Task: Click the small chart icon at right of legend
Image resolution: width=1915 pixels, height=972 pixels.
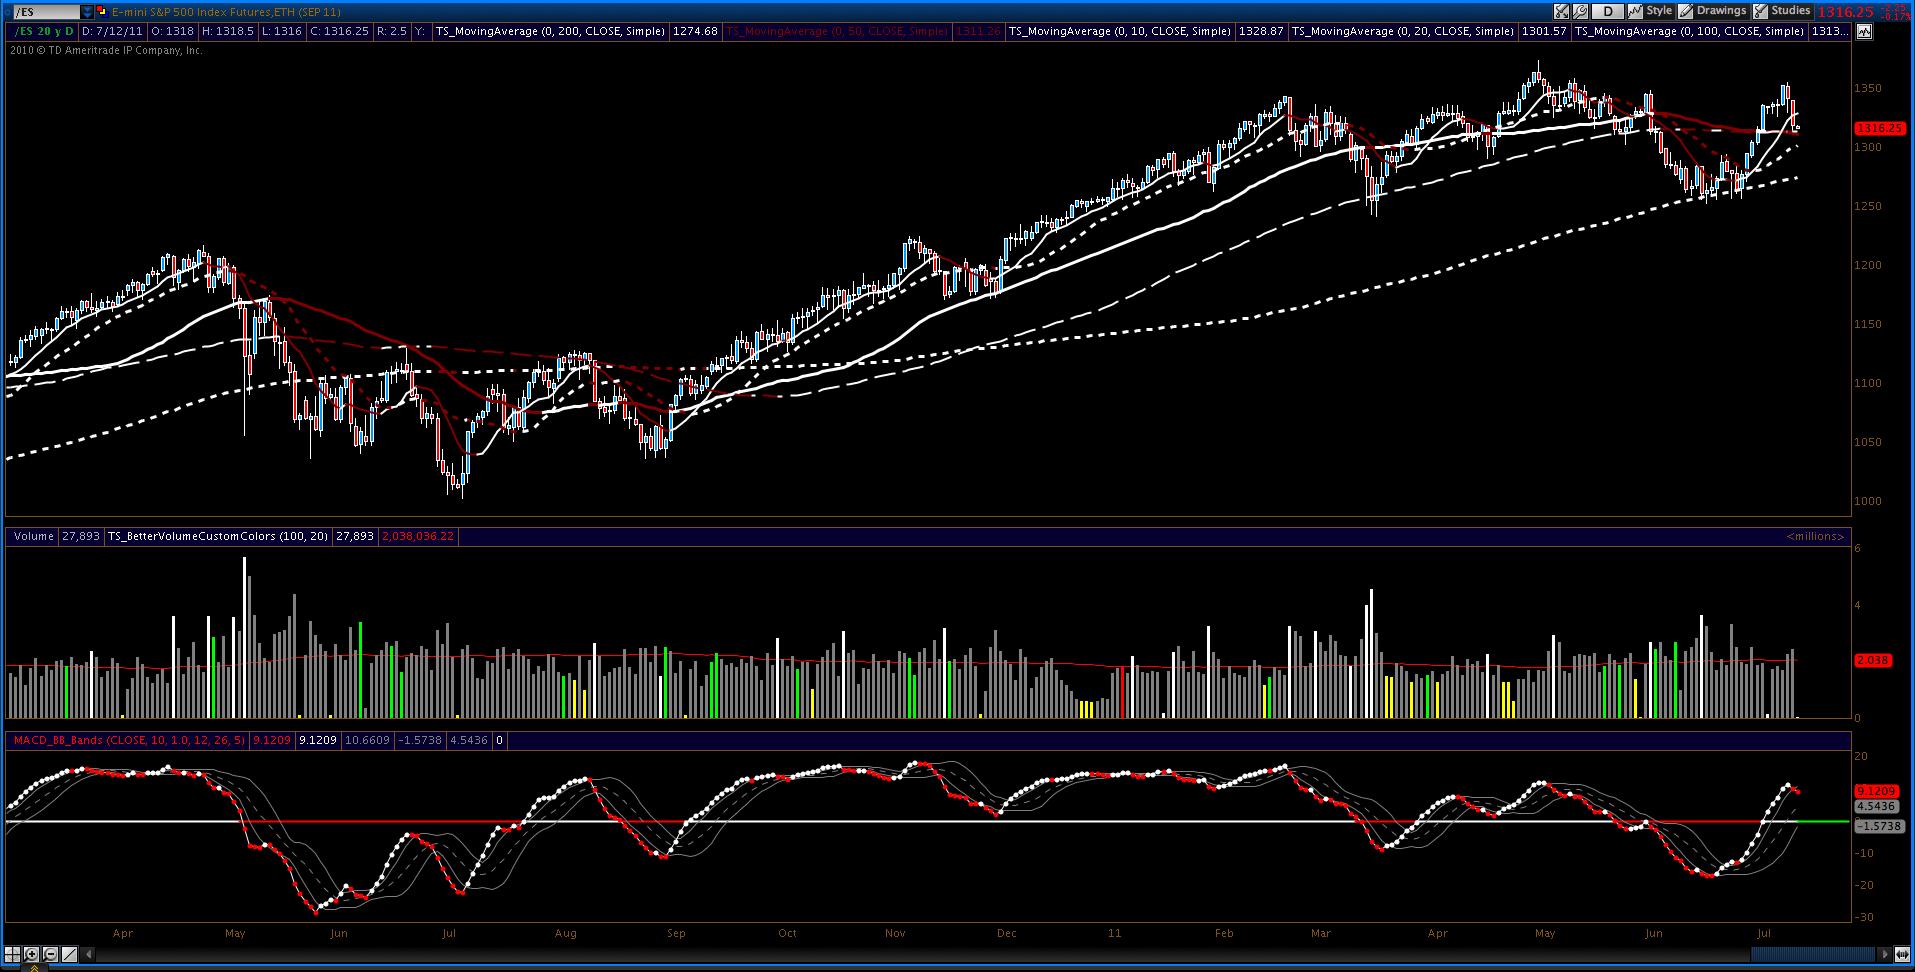Action: tap(1864, 32)
